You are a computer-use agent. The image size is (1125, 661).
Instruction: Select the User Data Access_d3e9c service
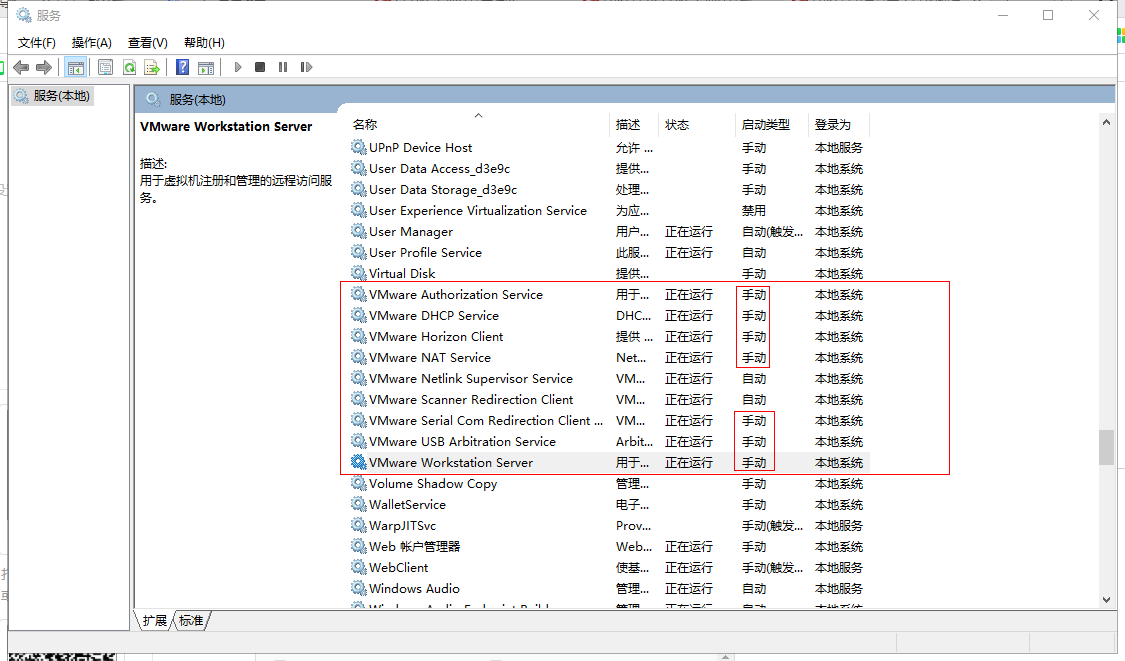[608, 169]
